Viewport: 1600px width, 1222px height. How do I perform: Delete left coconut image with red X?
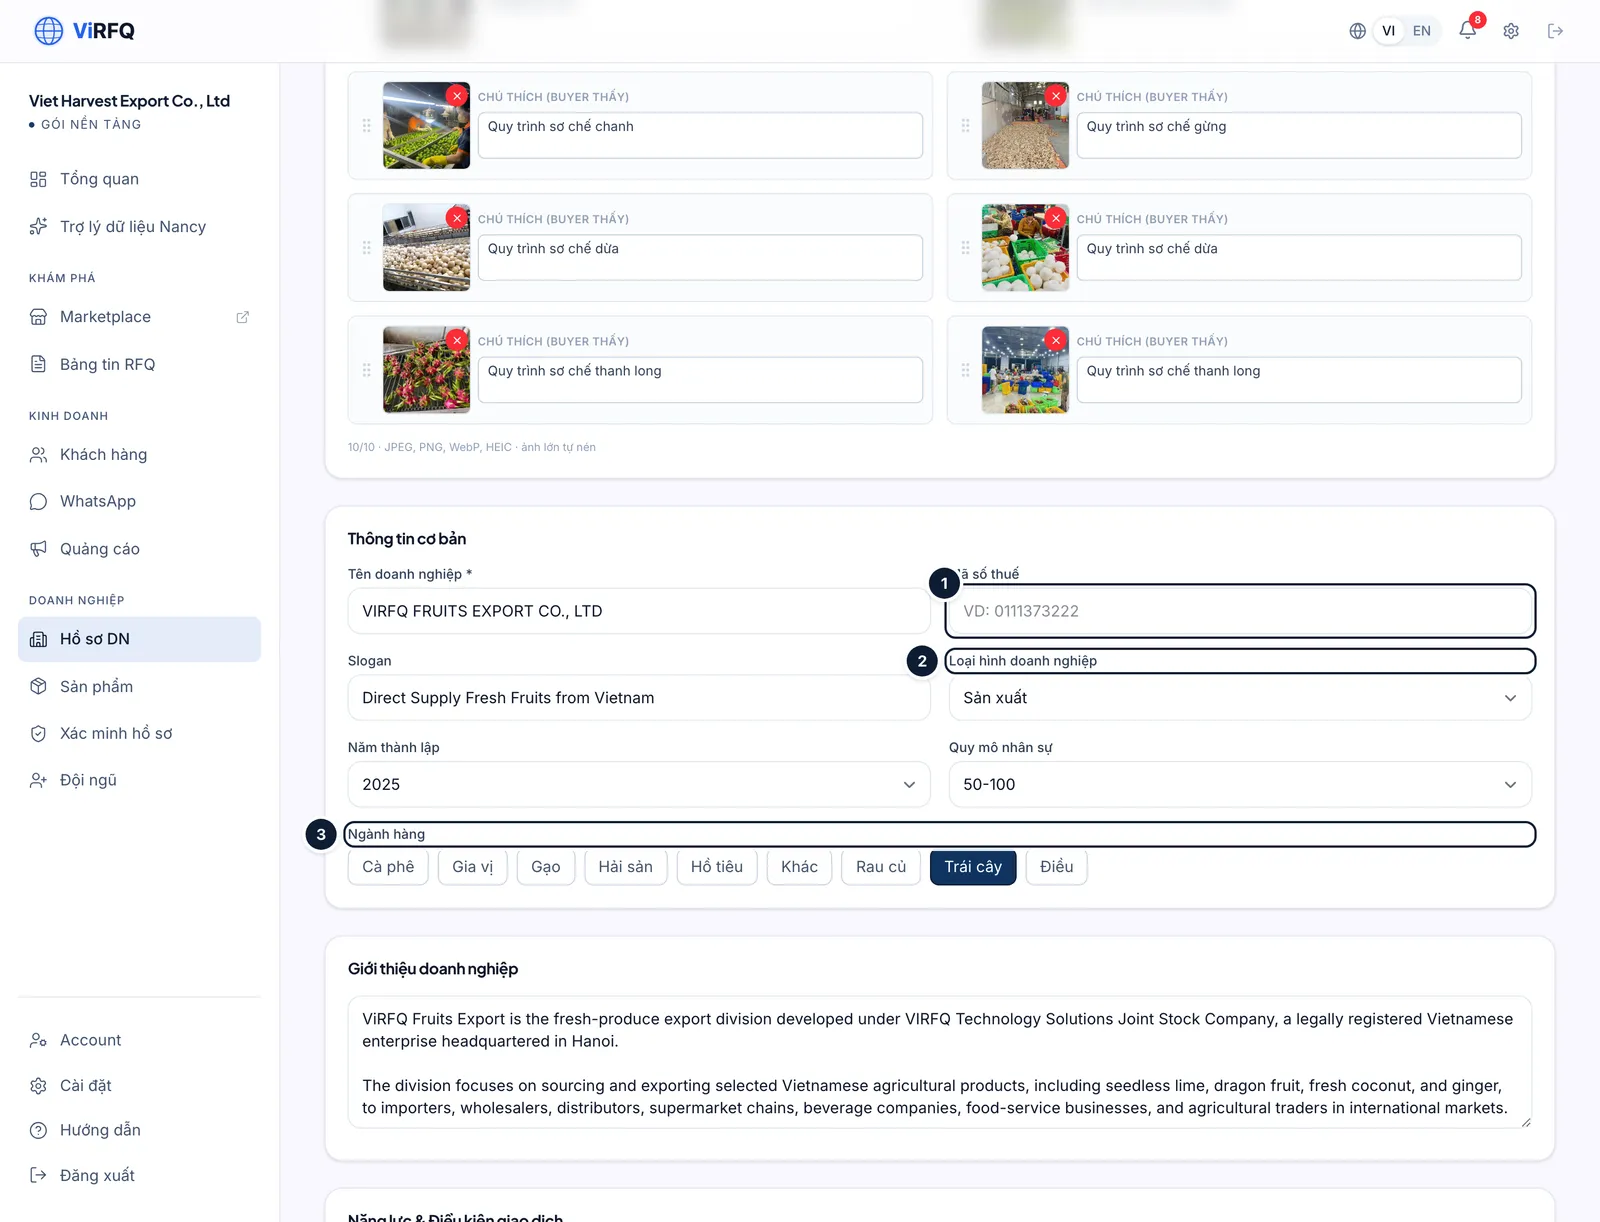coord(457,218)
